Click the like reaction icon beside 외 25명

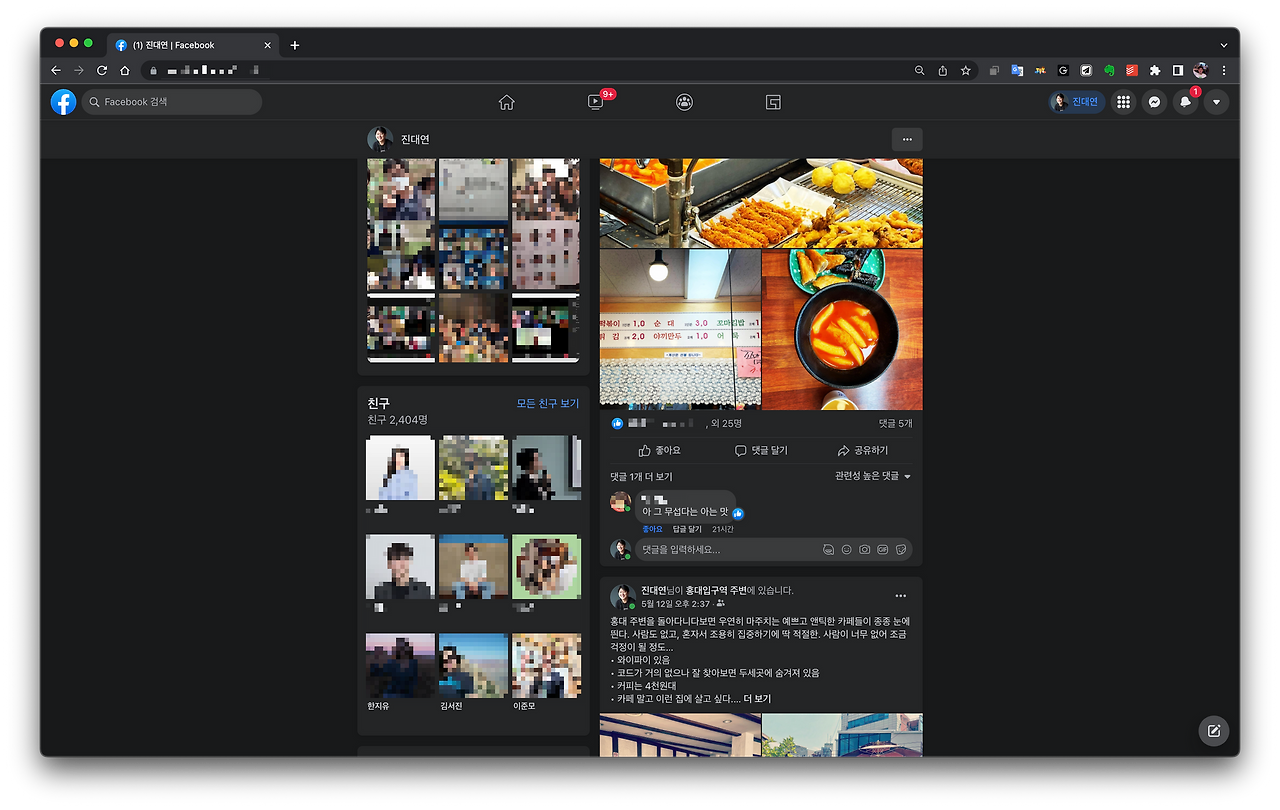(617, 424)
